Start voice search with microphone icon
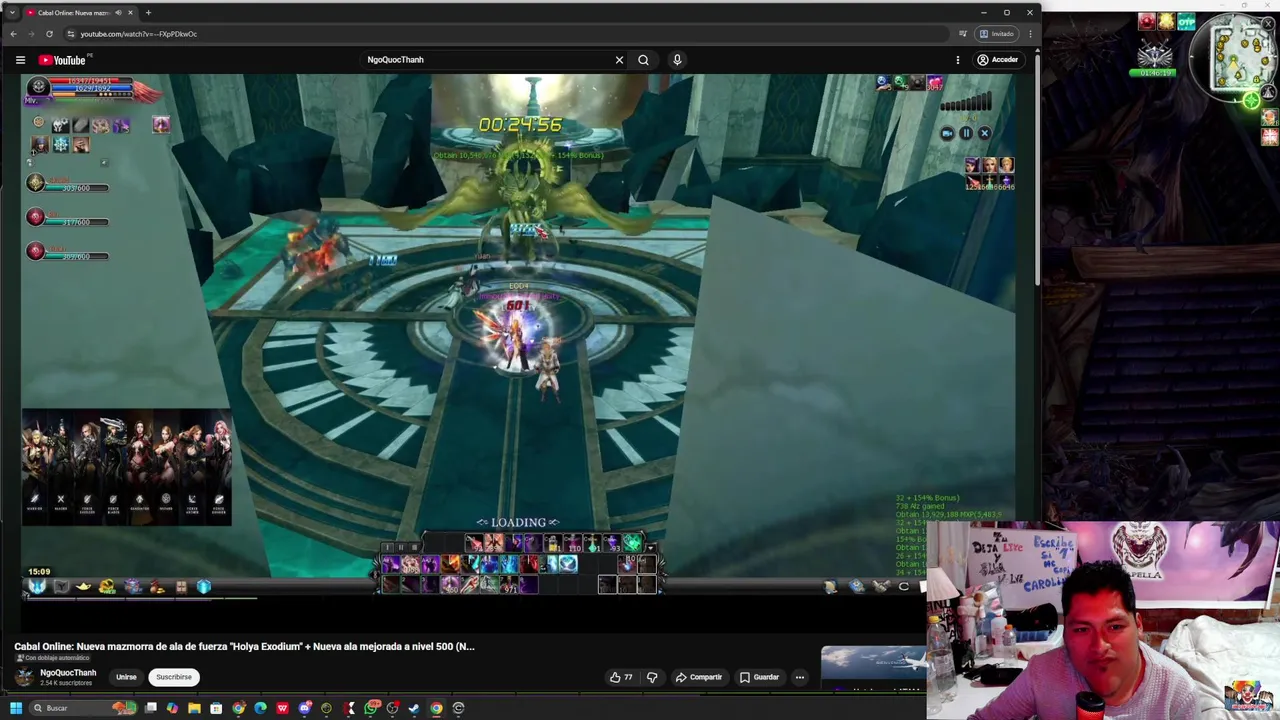This screenshot has width=1280, height=720. (x=677, y=60)
